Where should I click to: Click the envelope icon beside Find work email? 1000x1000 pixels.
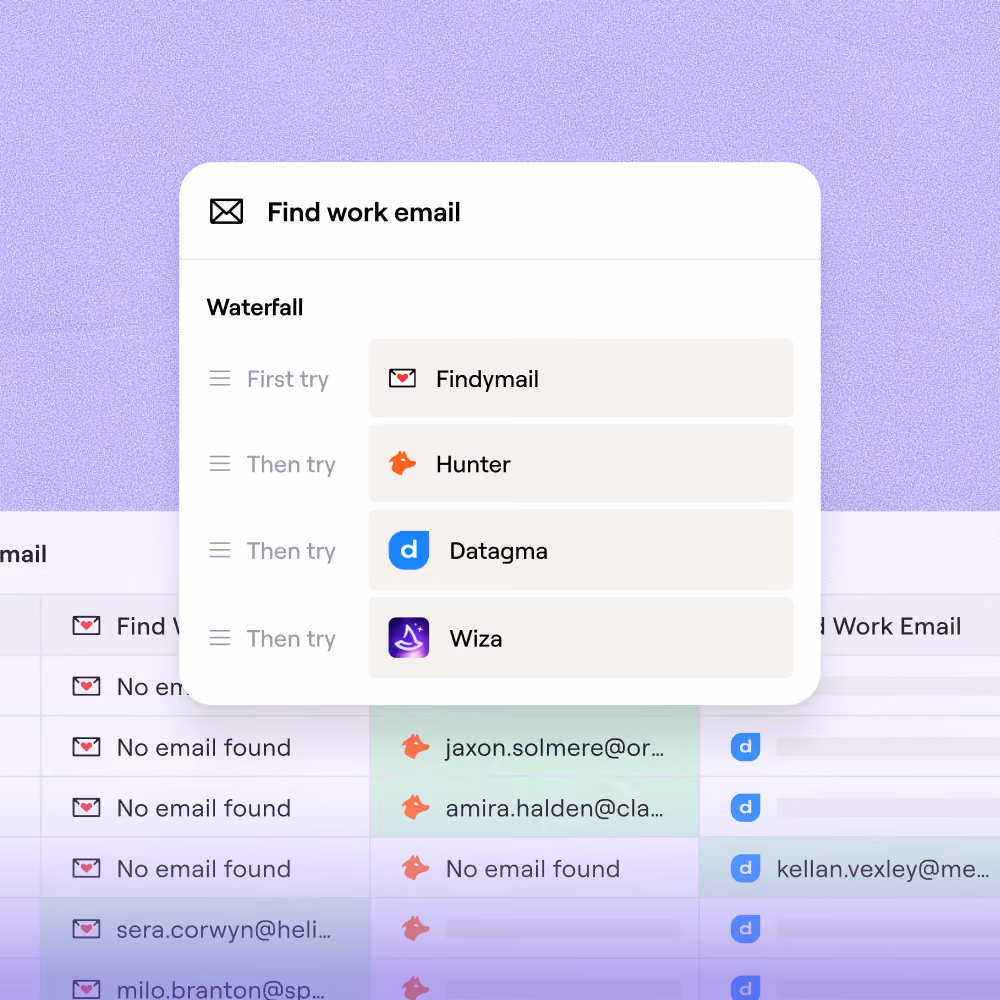coord(226,212)
